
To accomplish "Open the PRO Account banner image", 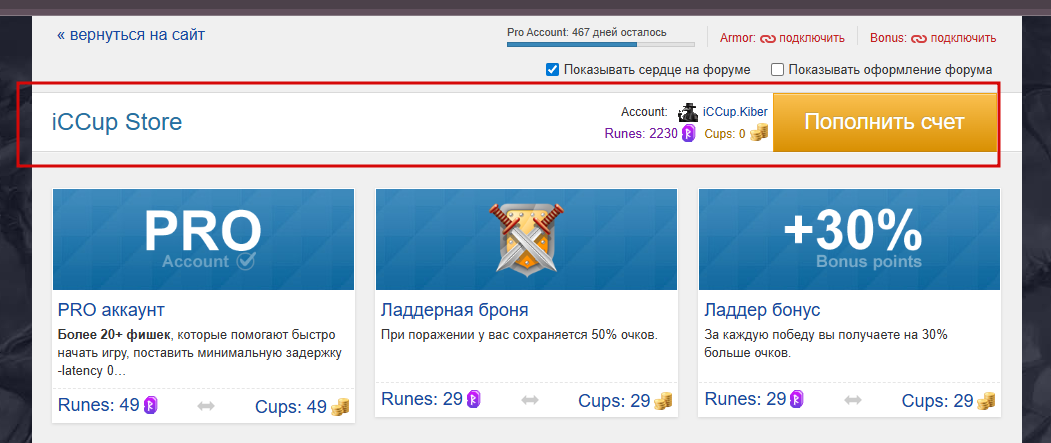I will point(203,239).
